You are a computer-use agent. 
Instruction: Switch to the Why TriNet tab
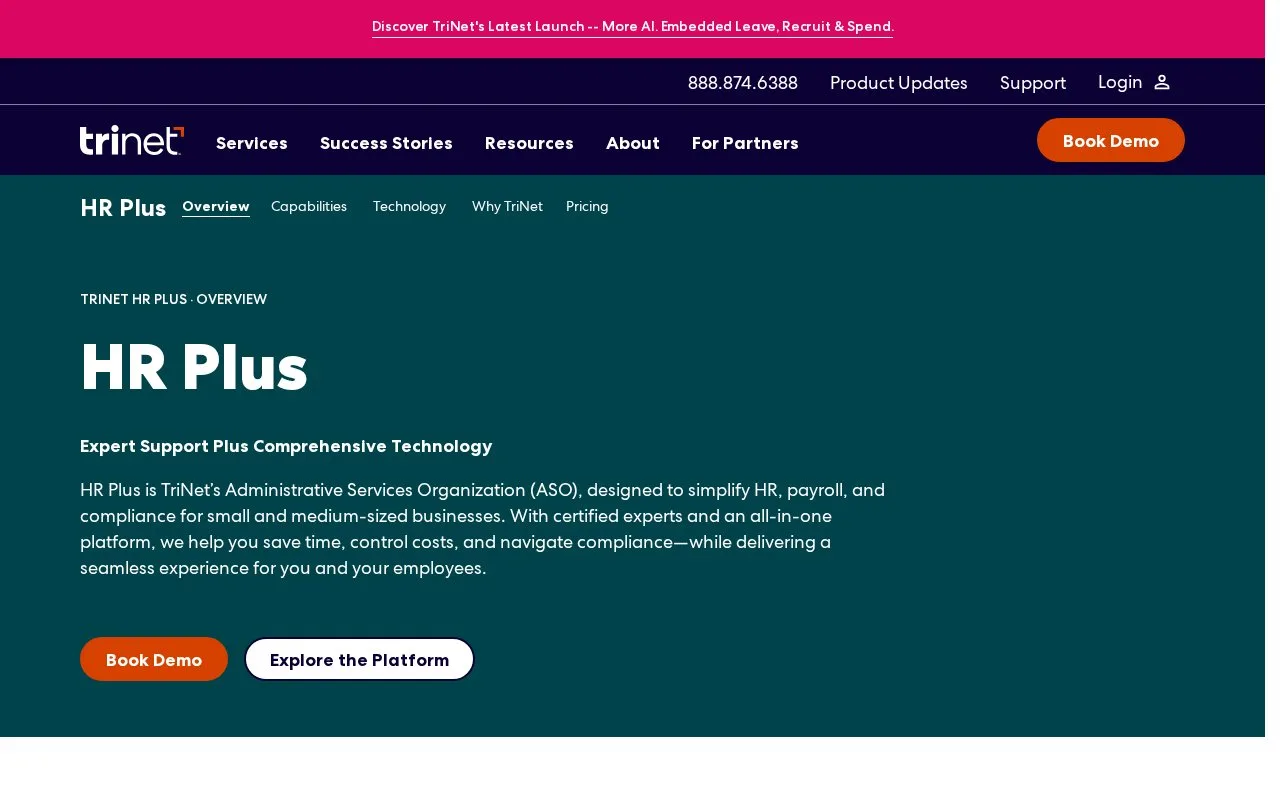pos(507,206)
